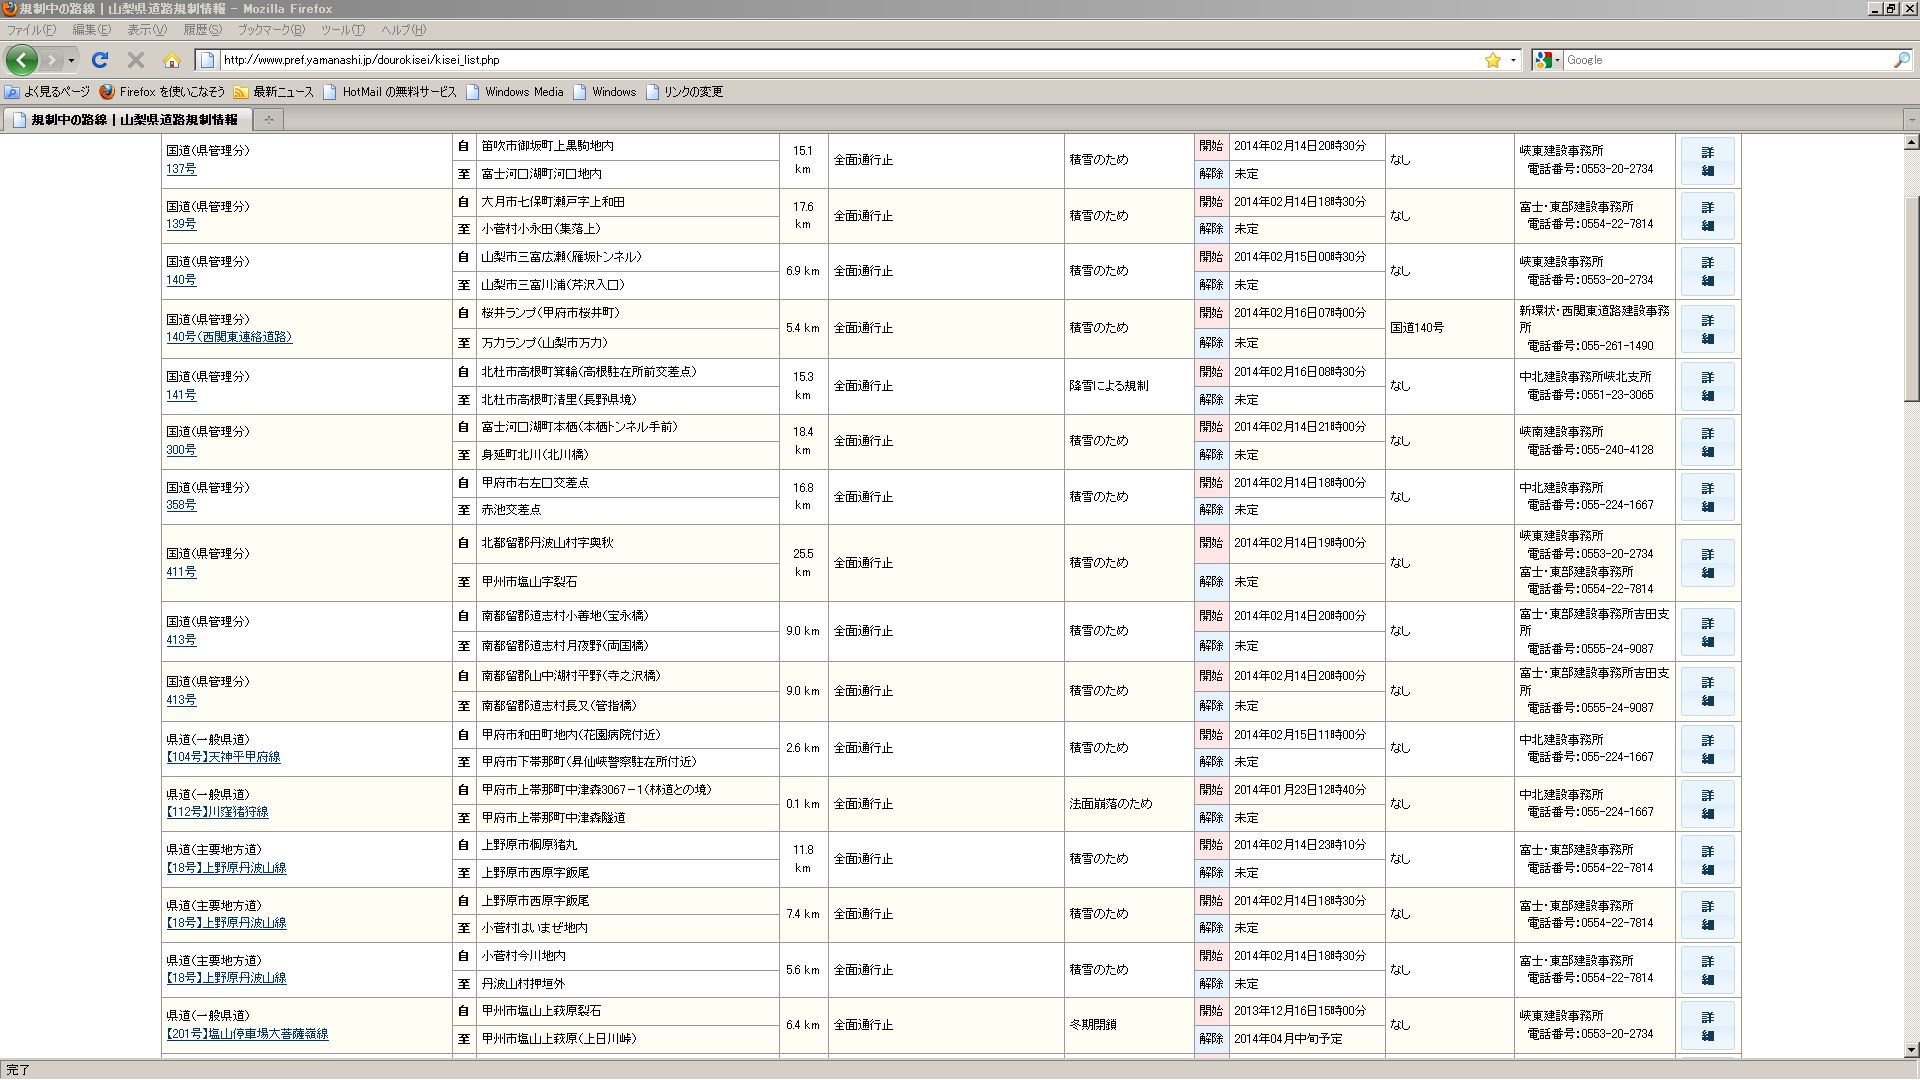Open a new tab button

[x=268, y=120]
